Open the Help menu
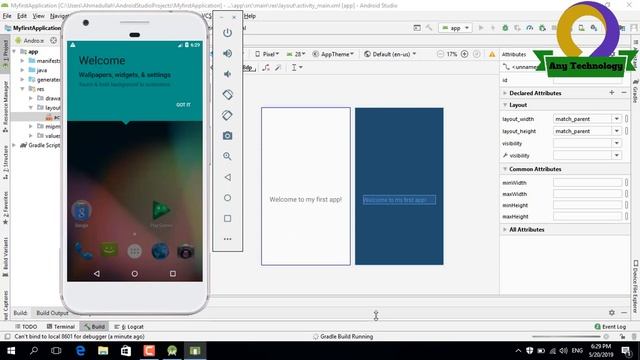 [250, 16]
